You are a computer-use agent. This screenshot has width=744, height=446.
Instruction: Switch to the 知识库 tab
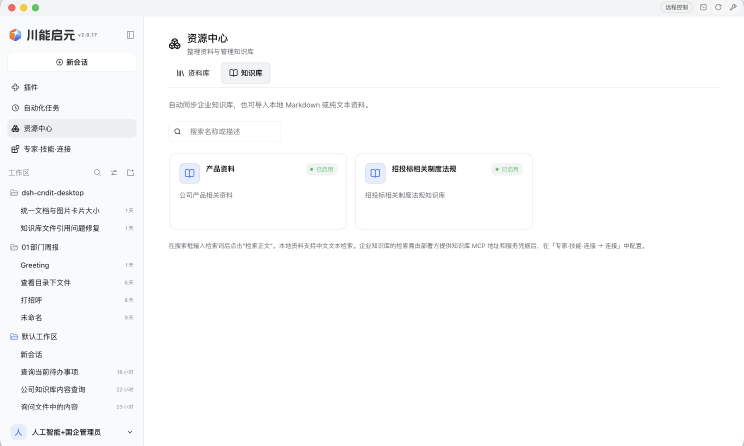coord(246,73)
